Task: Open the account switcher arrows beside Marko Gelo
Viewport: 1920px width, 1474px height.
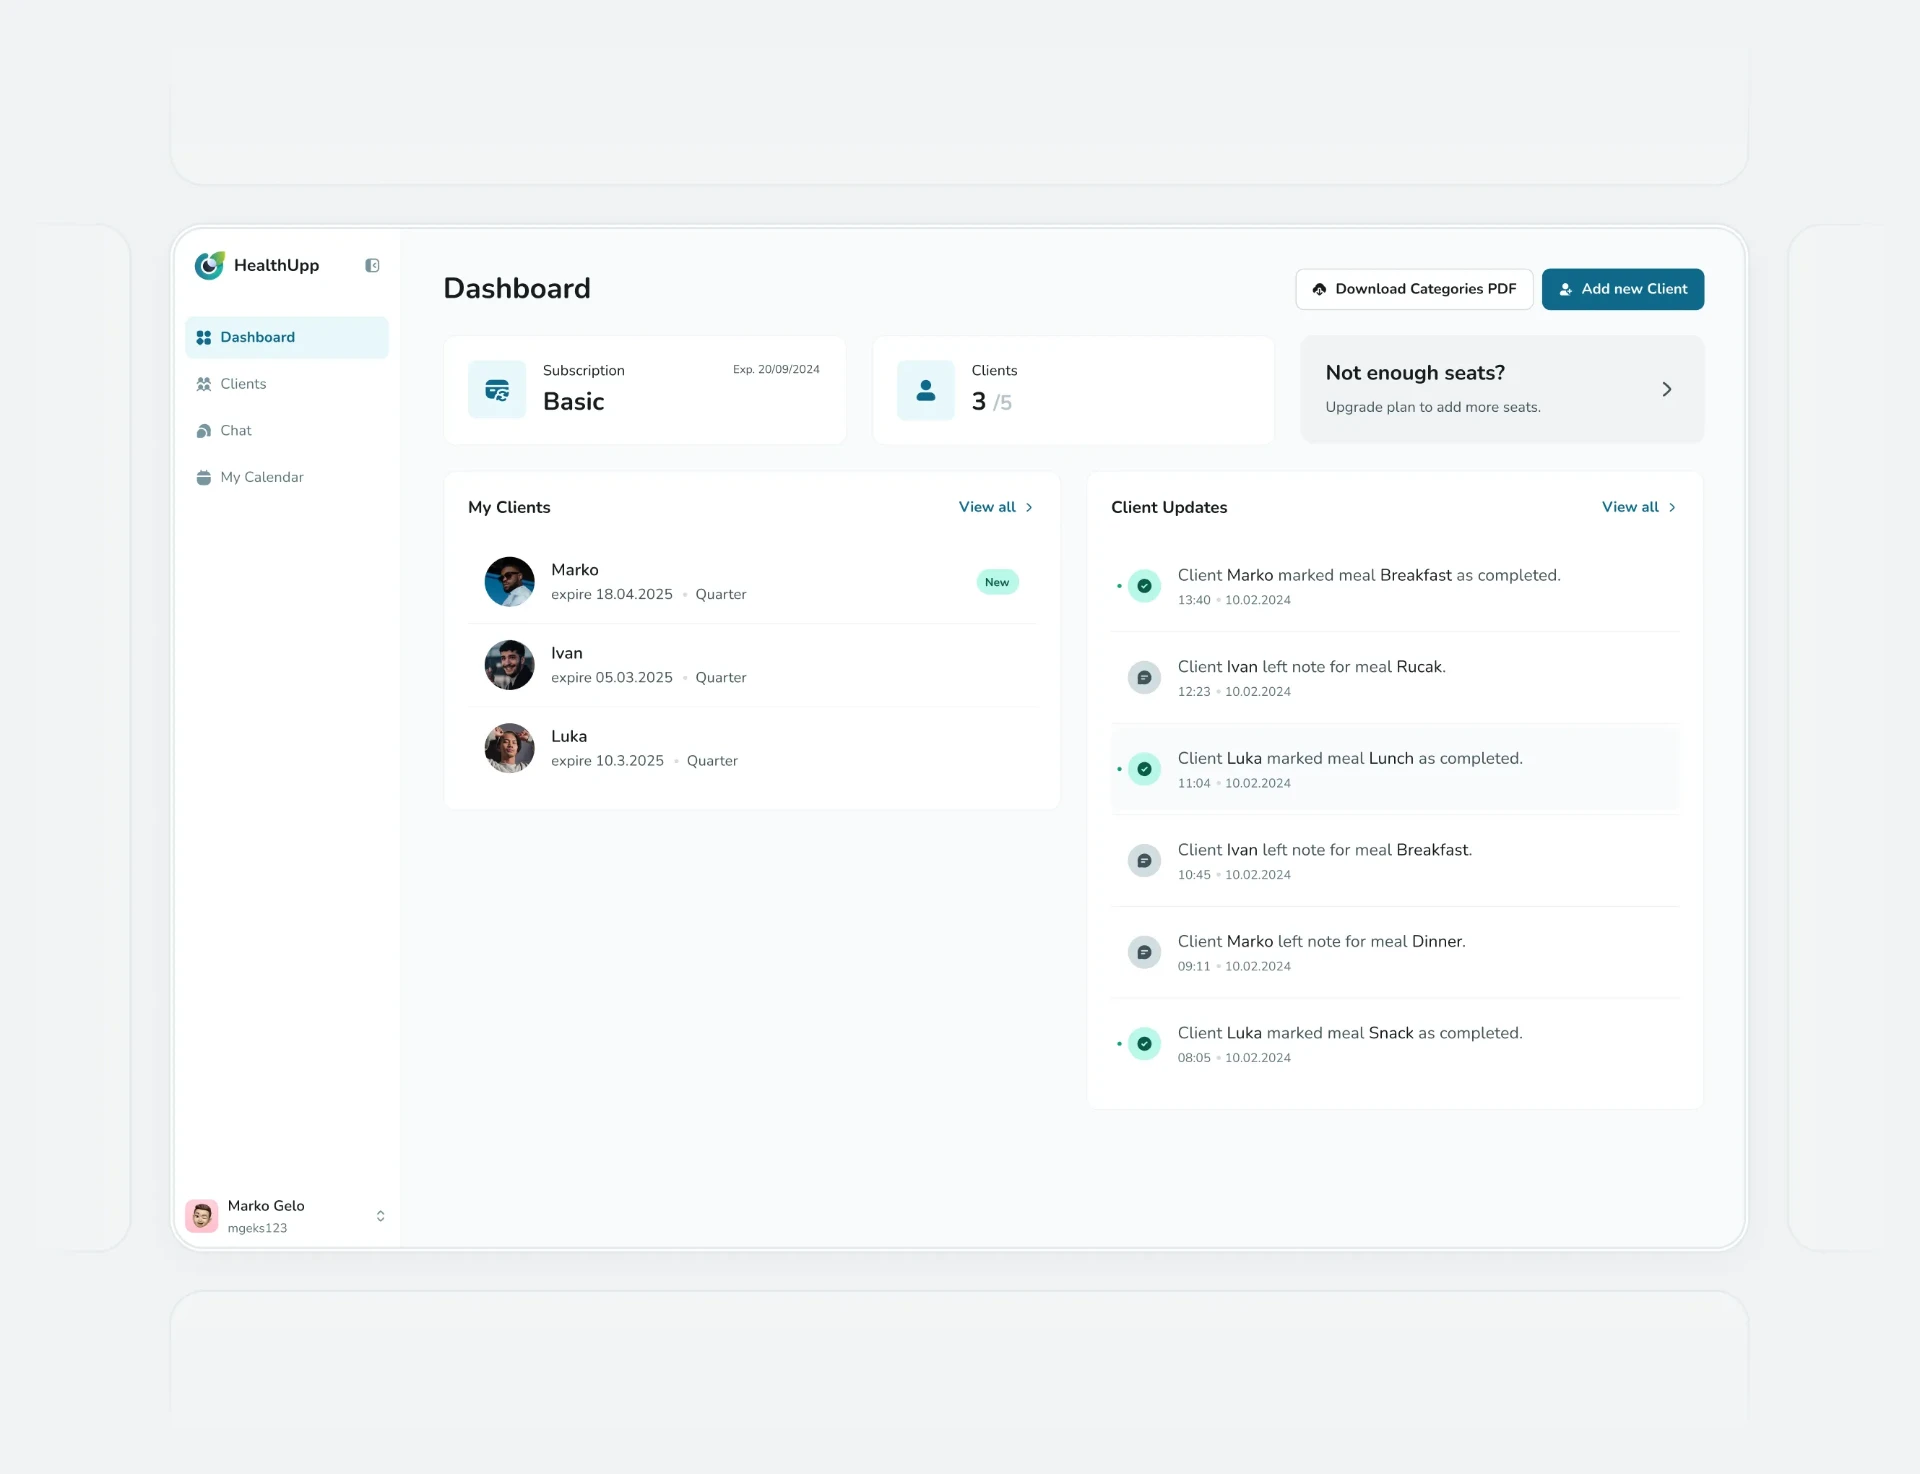Action: [380, 1216]
